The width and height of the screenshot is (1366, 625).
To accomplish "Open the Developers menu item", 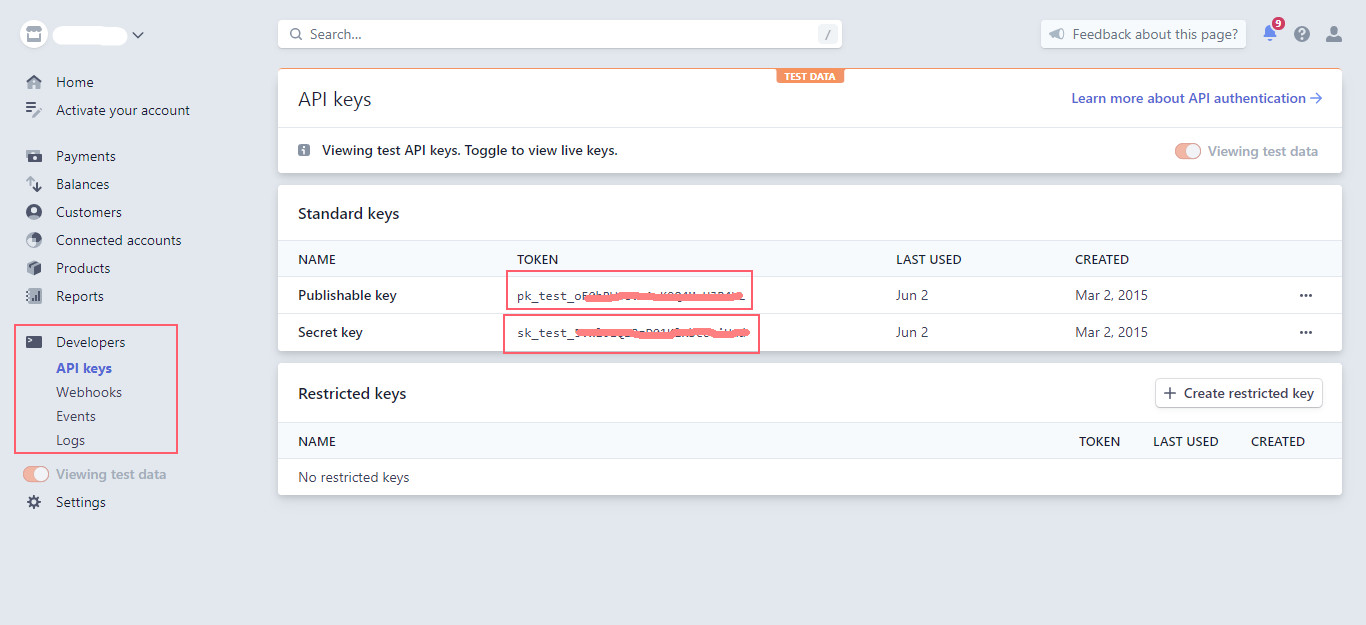I will pyautogui.click(x=91, y=342).
